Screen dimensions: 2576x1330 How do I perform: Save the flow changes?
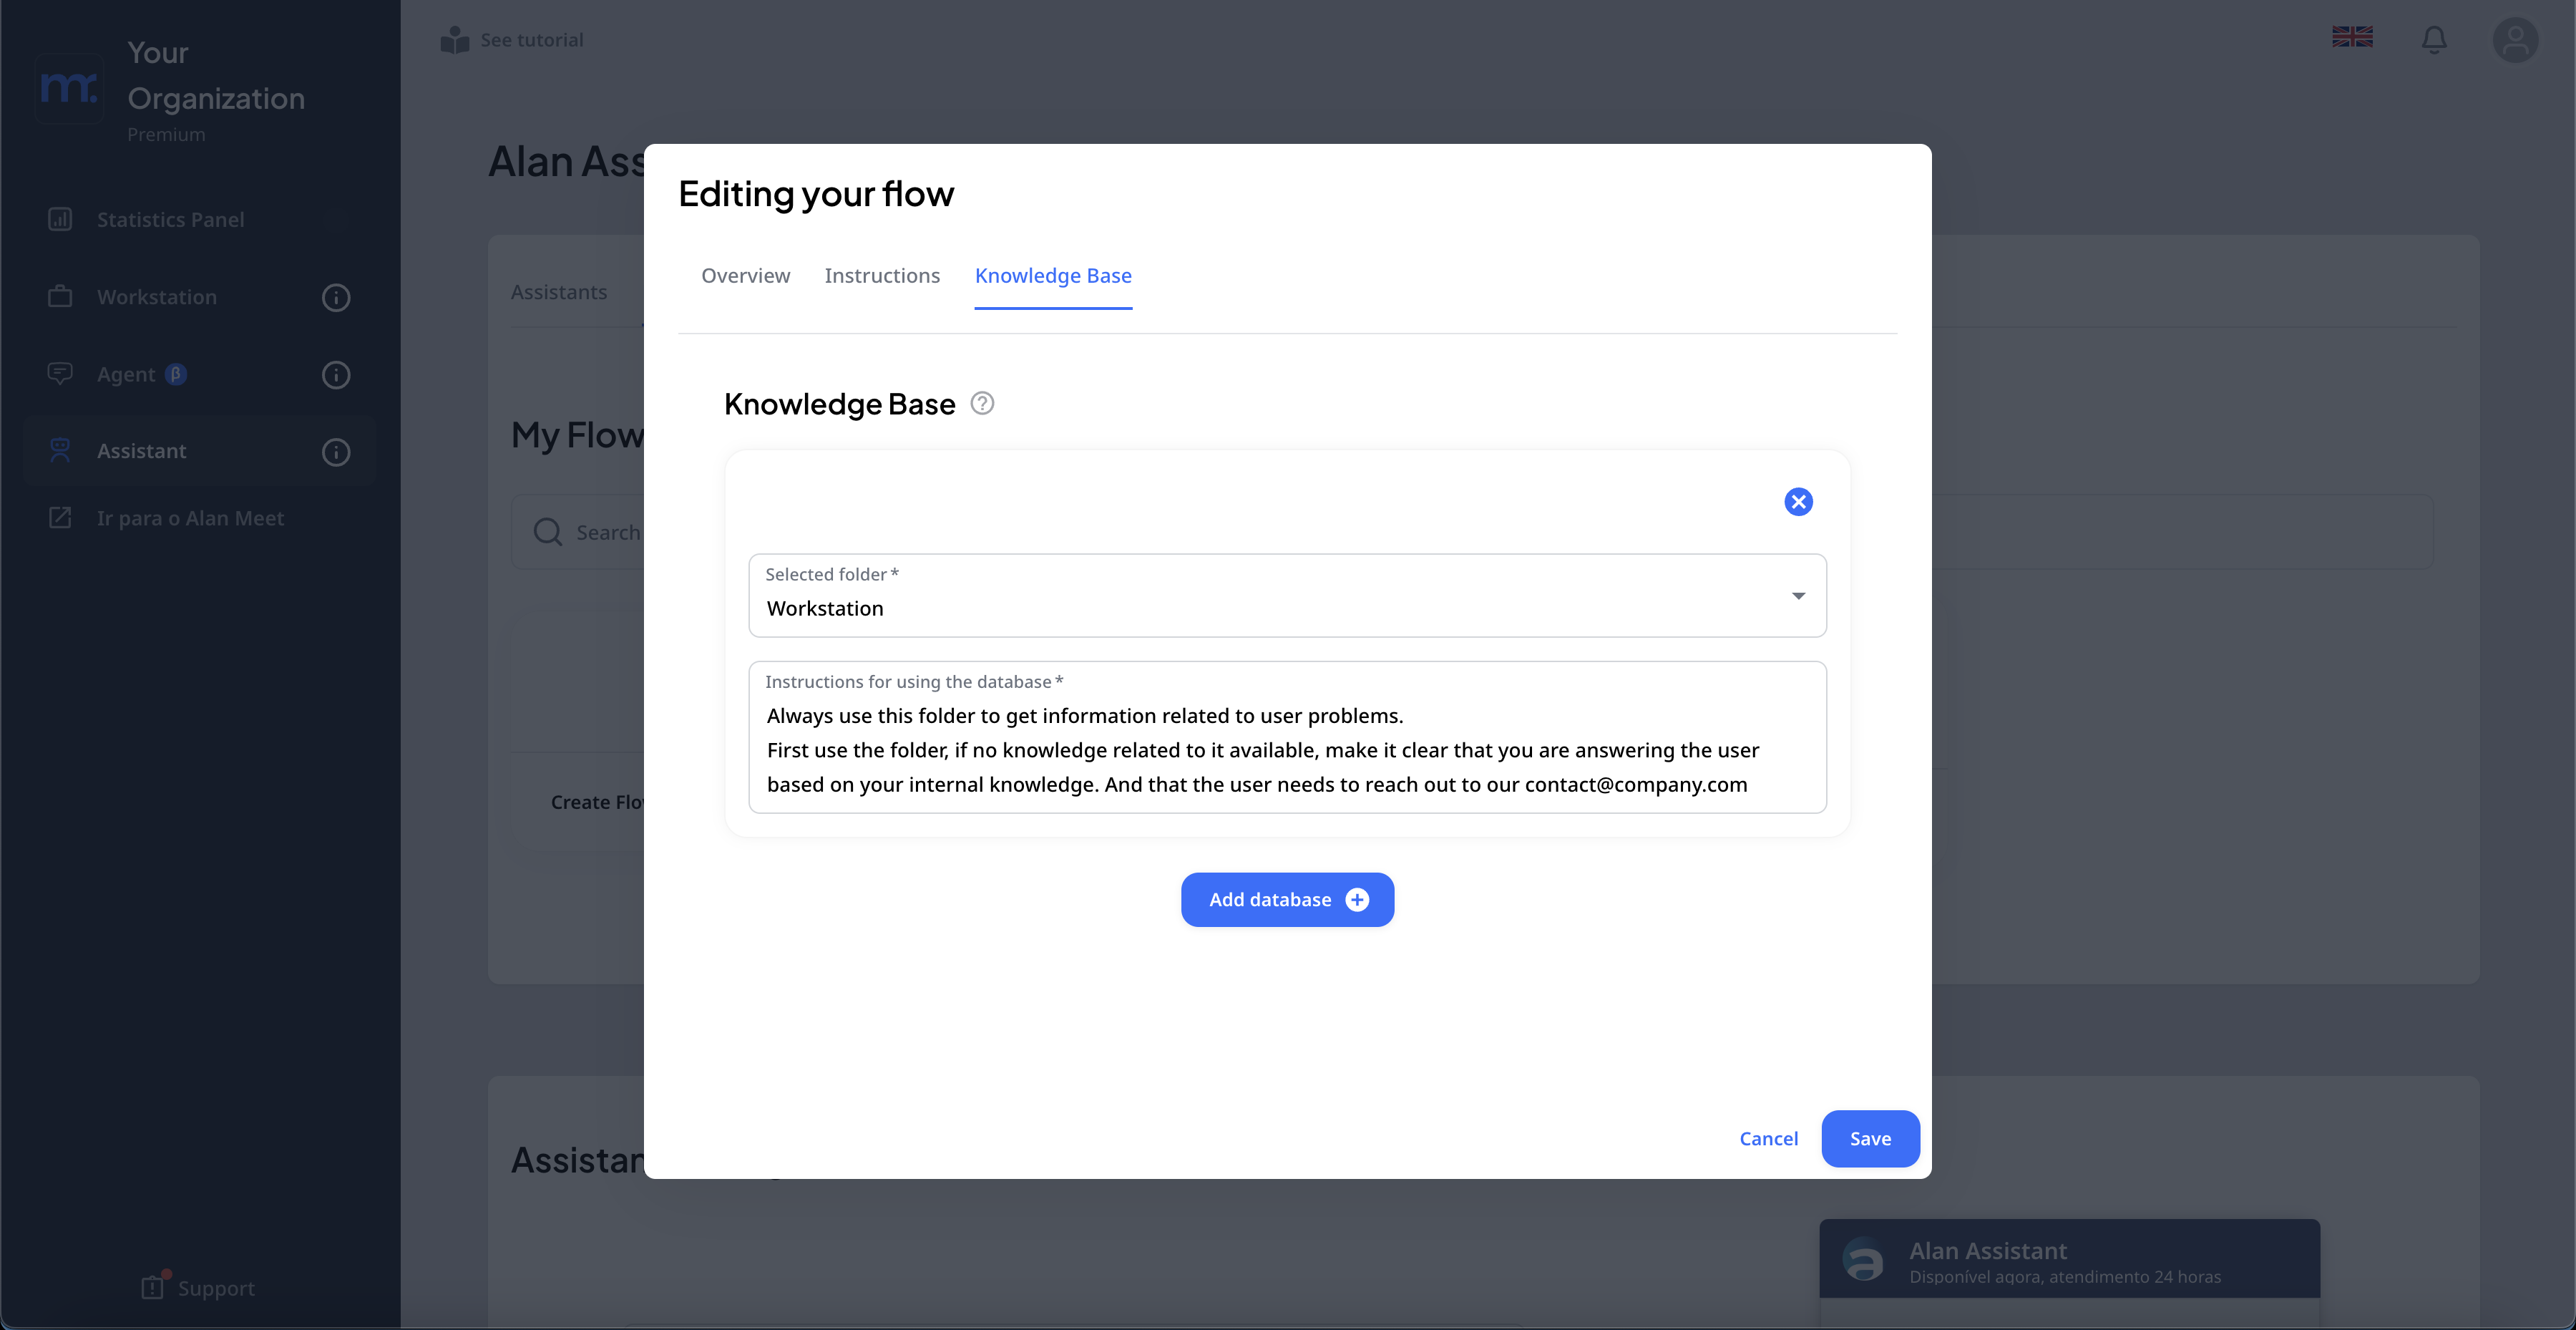[x=1869, y=1138]
